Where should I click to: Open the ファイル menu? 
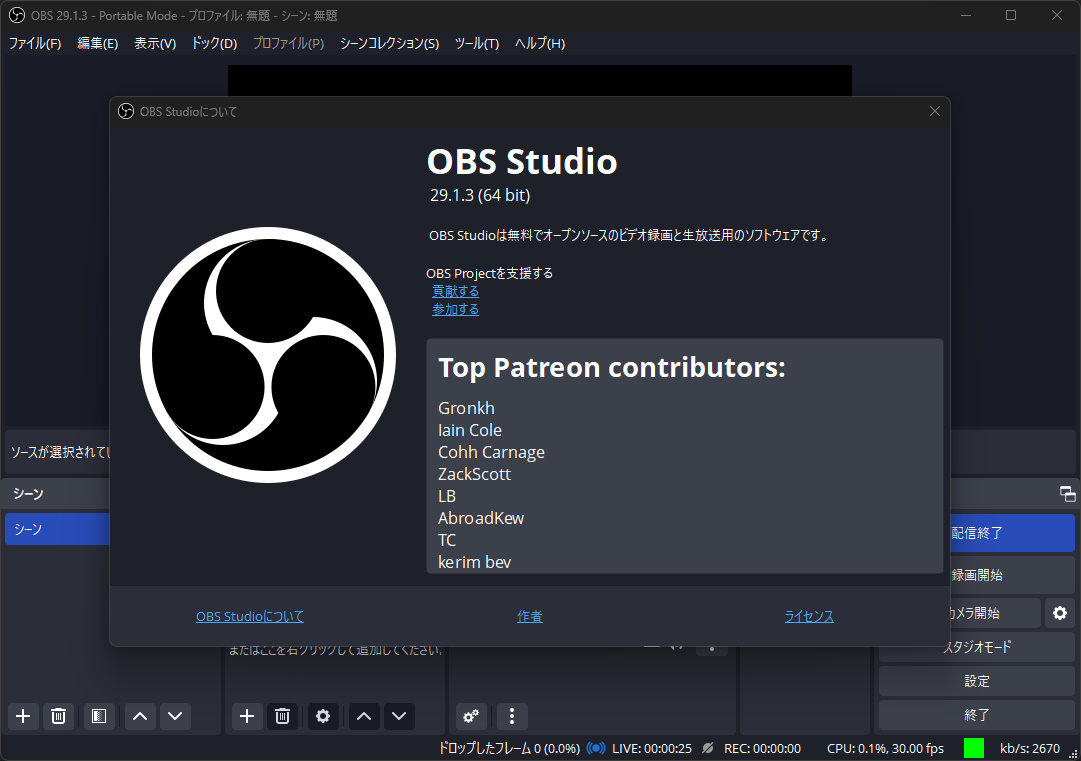tap(34, 43)
